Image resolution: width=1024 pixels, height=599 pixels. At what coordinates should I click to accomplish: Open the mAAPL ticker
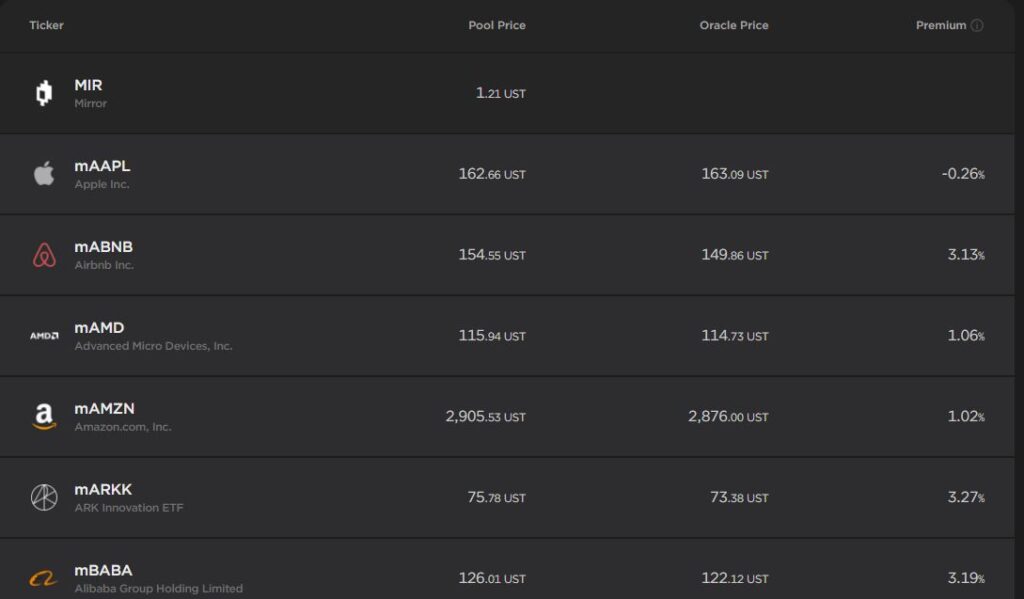click(102, 166)
